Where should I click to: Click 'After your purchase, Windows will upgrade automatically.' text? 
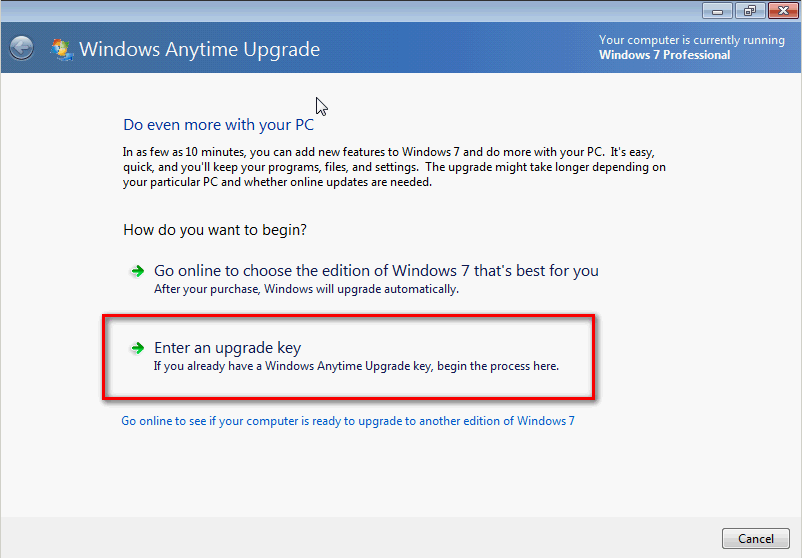pyautogui.click(x=306, y=289)
